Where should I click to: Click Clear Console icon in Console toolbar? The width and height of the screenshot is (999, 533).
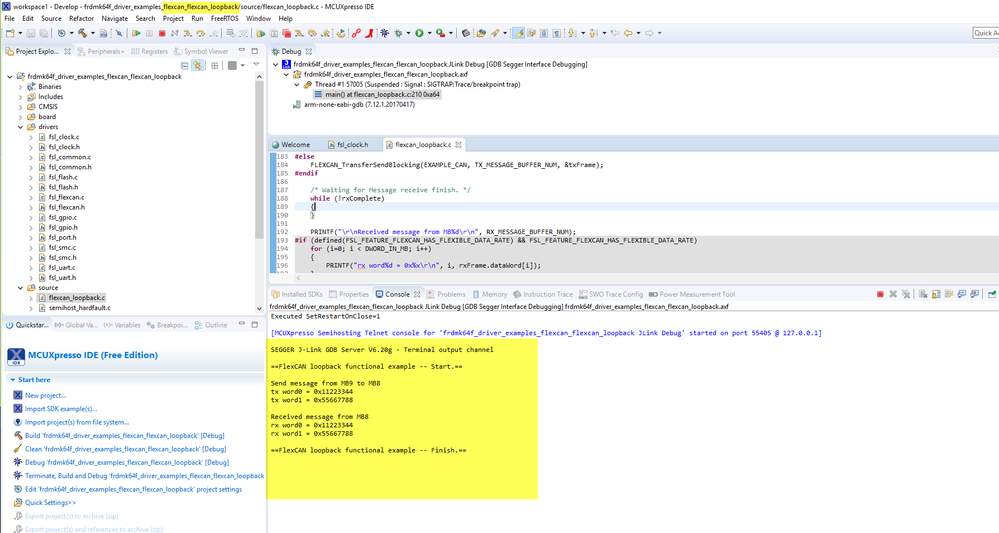click(x=923, y=294)
